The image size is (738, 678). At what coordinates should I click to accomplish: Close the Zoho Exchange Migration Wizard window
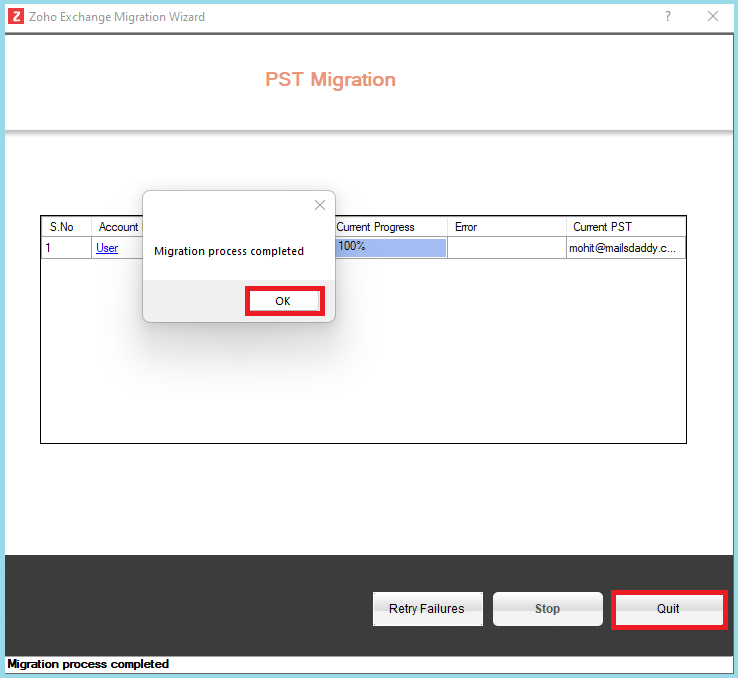(x=713, y=16)
